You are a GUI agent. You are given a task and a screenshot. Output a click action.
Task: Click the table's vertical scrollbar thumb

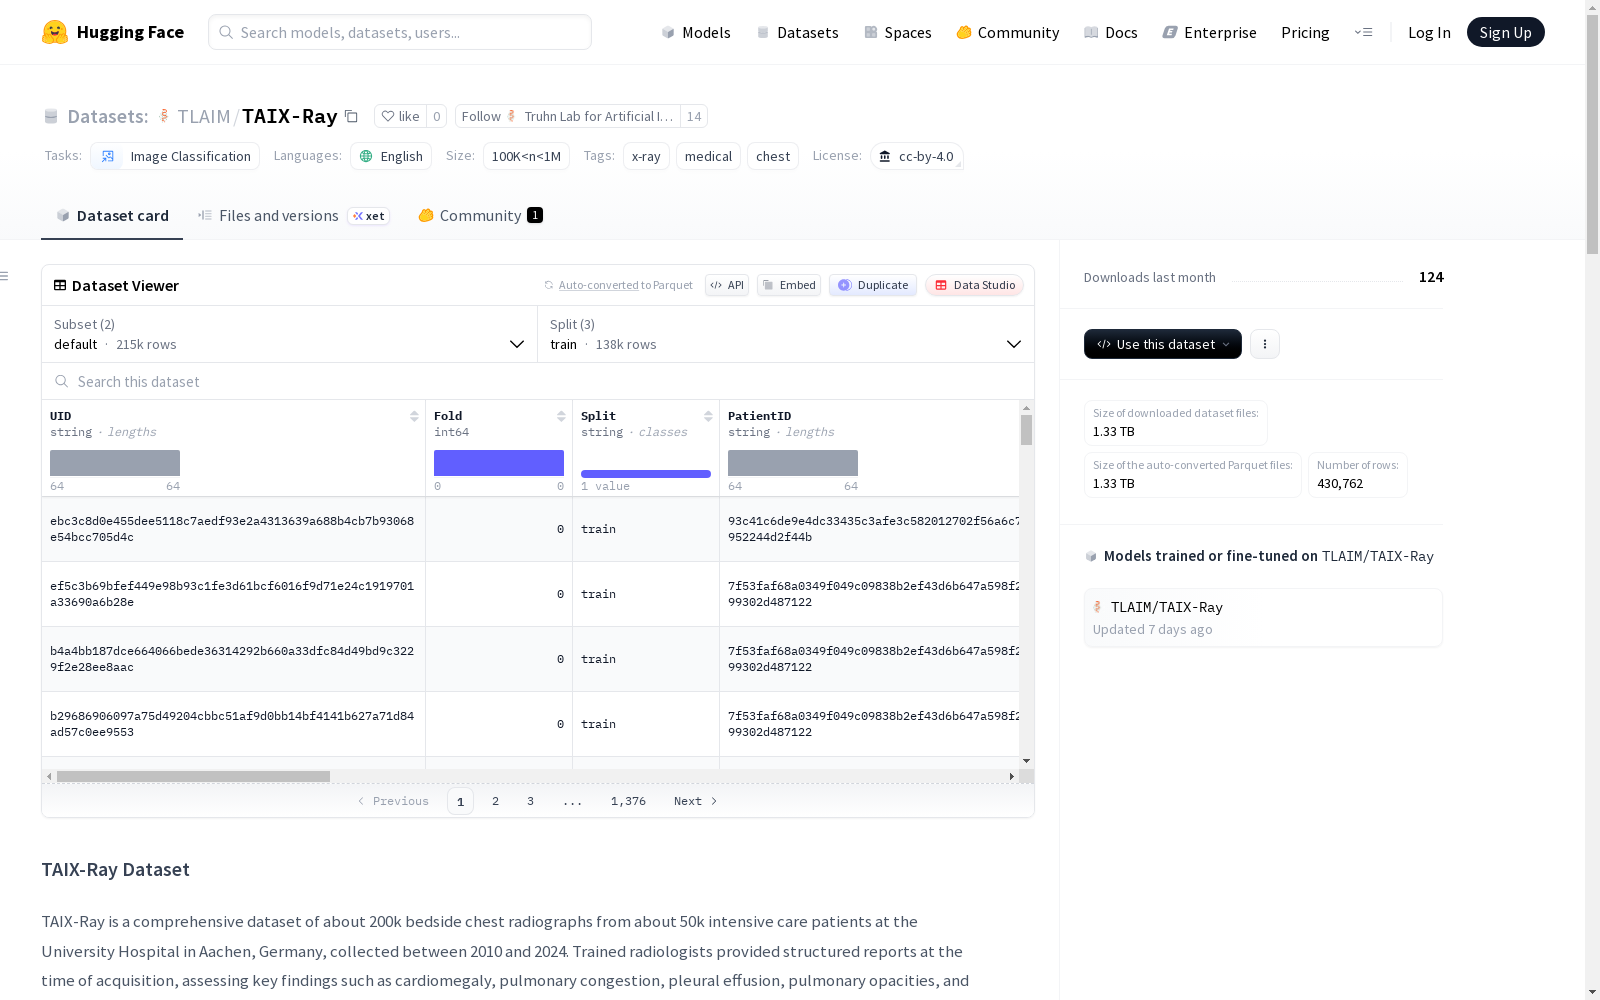[1026, 430]
